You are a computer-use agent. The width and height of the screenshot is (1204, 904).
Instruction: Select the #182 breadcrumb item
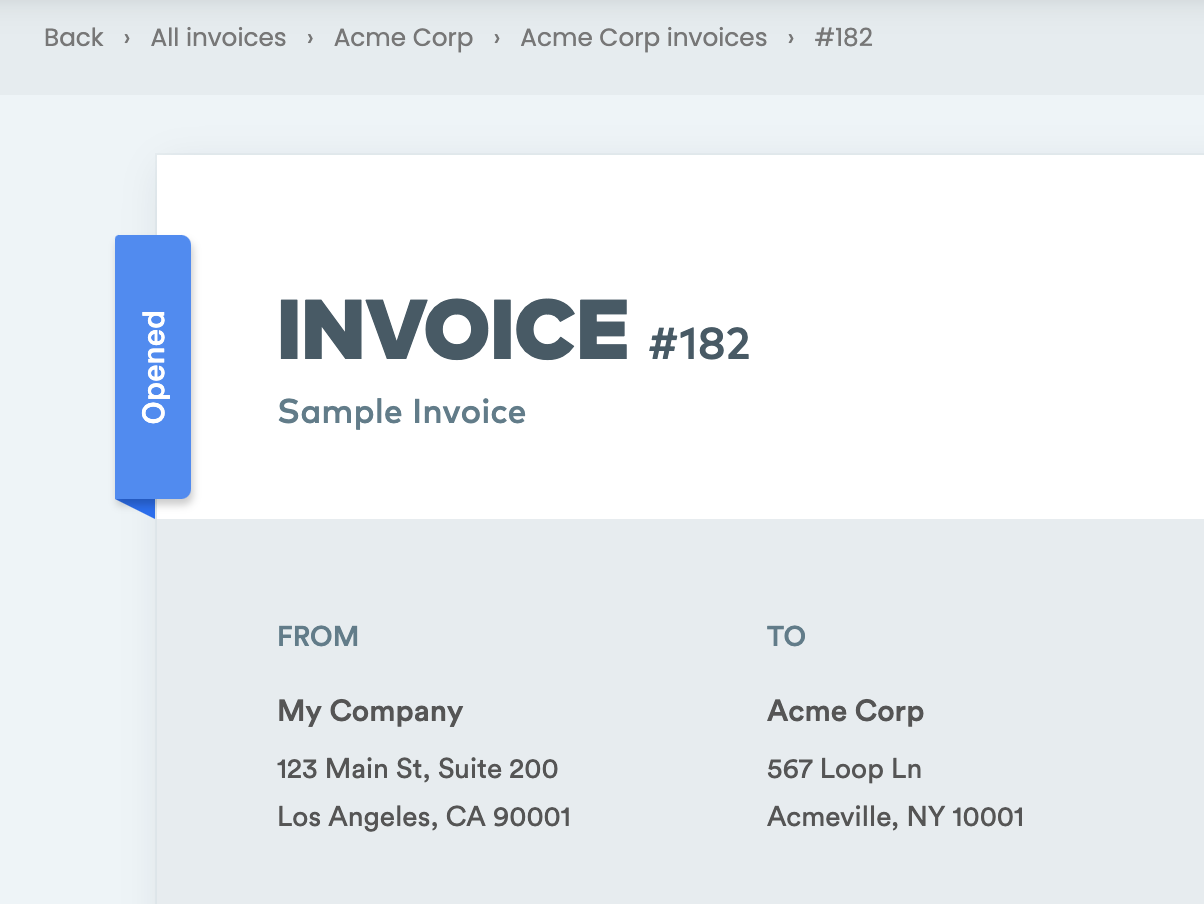tap(844, 37)
